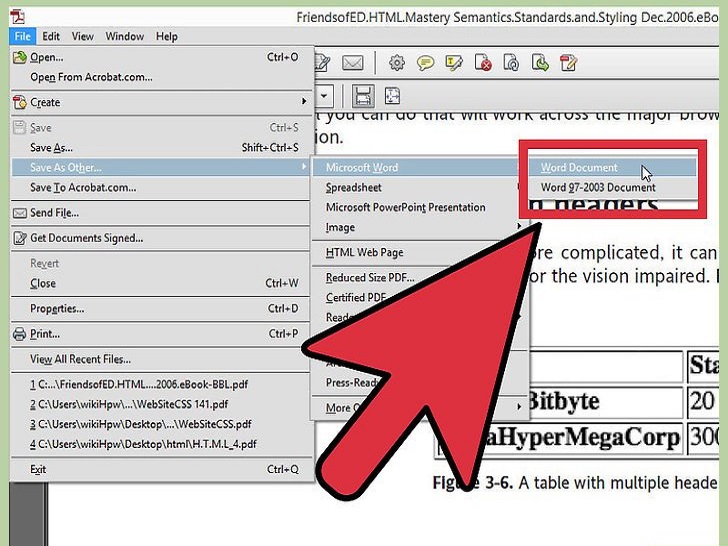This screenshot has width=728, height=546.
Task: Click the extract page icon with green arrow
Action: pyautogui.click(x=540, y=63)
